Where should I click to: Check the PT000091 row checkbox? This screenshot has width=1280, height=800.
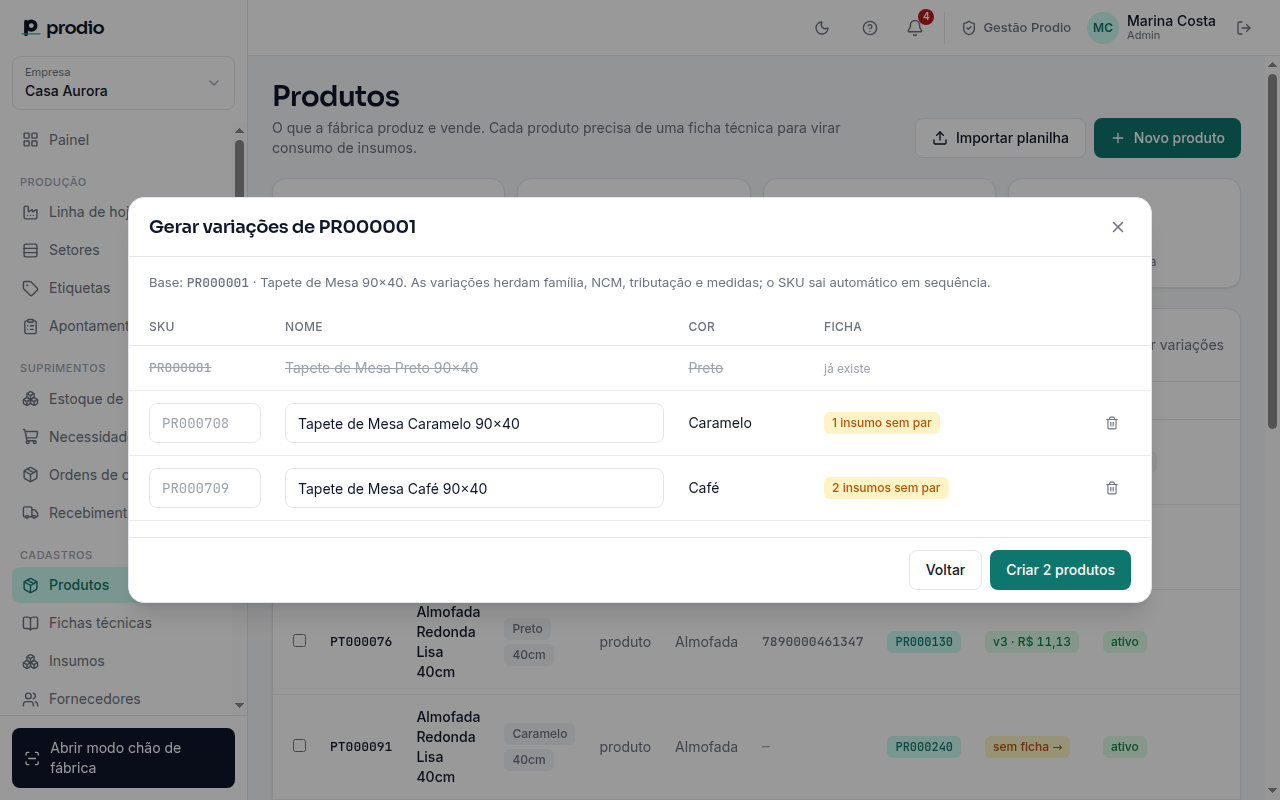[299, 746]
